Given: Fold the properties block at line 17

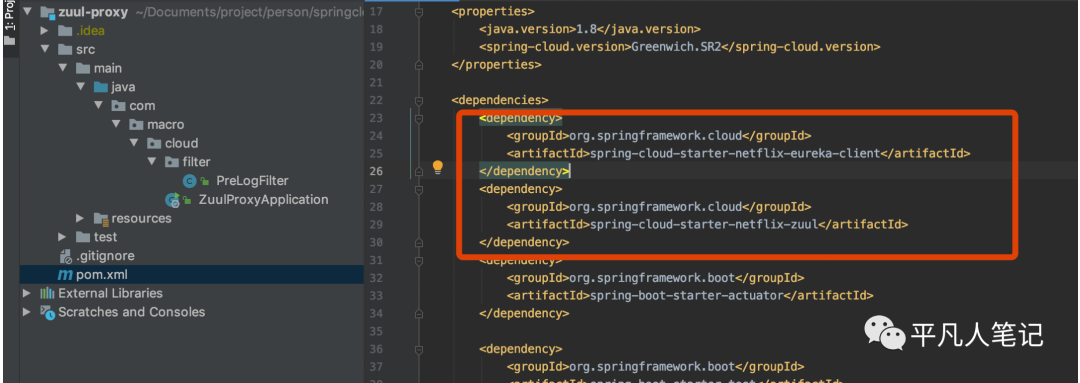Looking at the screenshot, I should tap(419, 12).
